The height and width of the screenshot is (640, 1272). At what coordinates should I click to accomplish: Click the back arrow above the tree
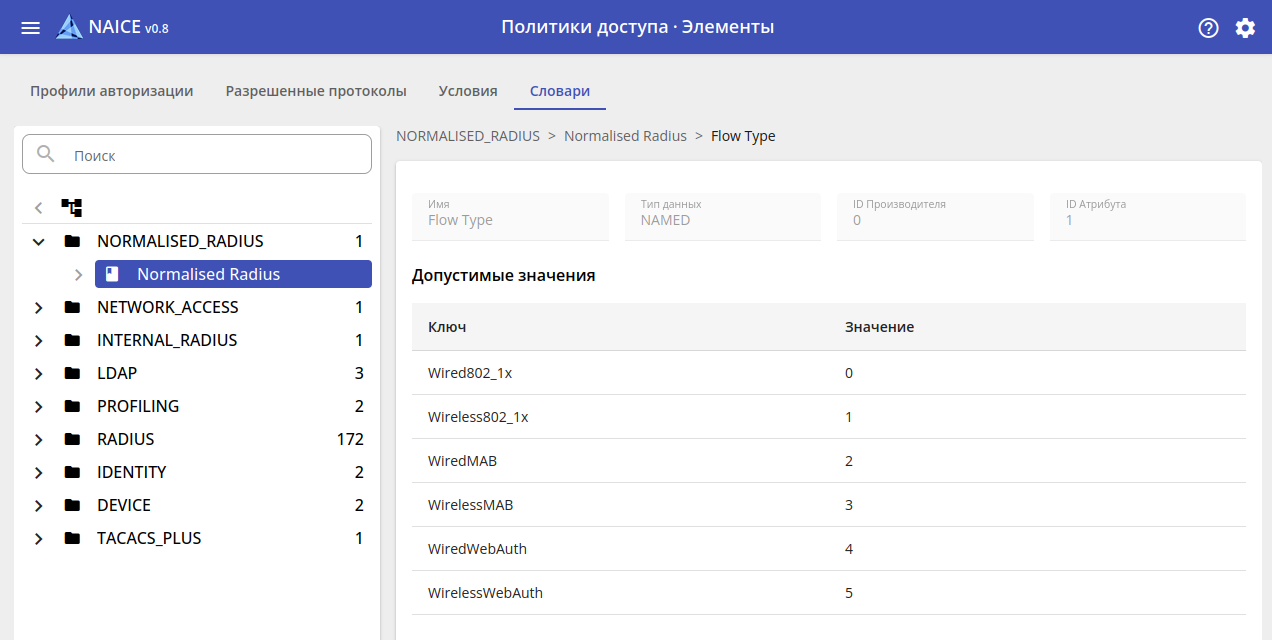click(x=39, y=208)
